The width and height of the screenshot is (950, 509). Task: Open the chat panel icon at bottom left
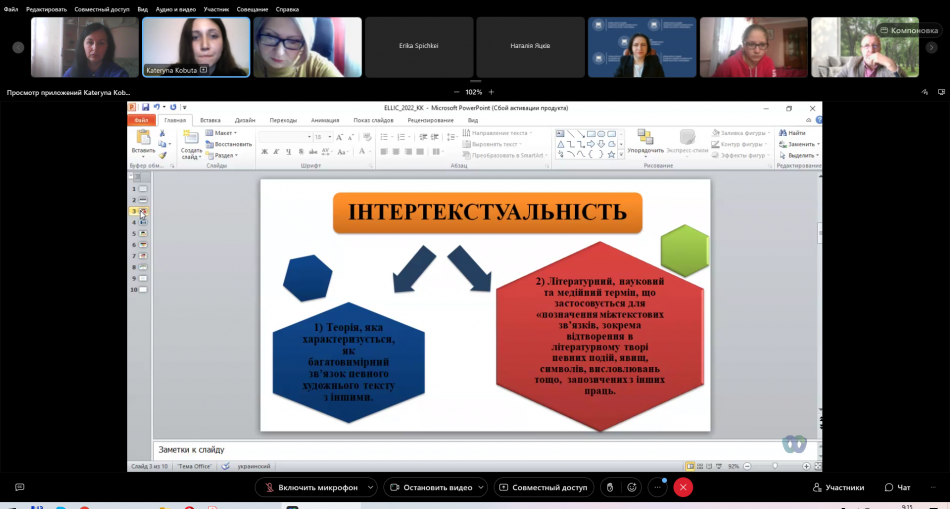coord(19,487)
